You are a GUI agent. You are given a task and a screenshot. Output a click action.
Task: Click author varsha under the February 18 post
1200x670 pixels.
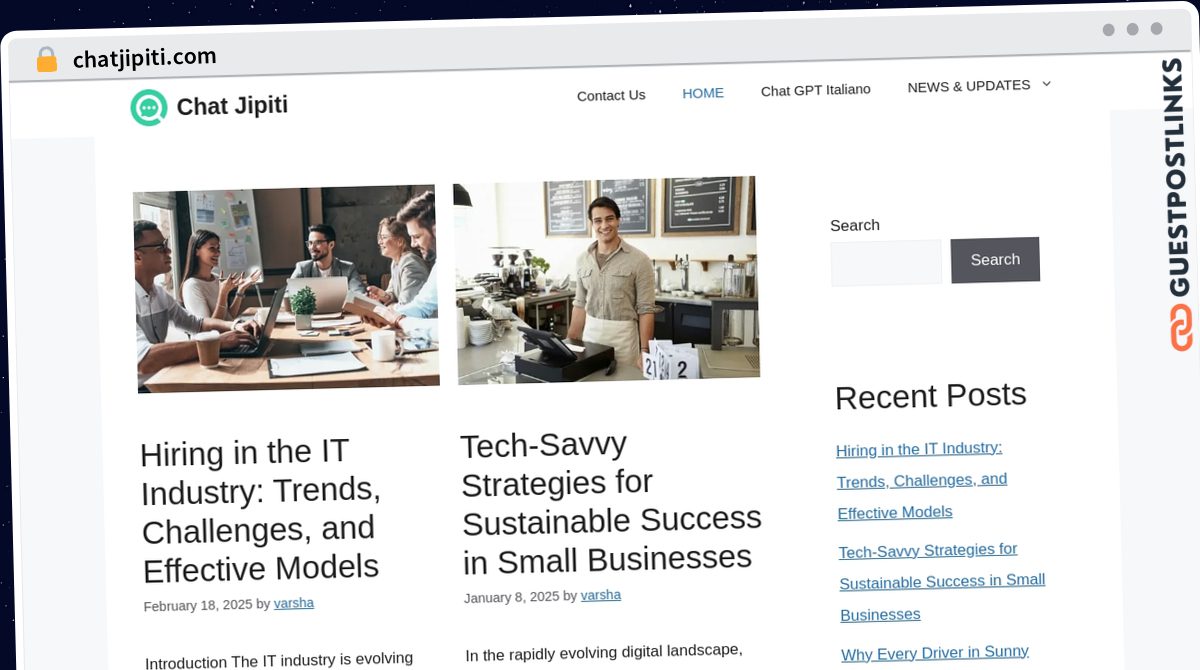[x=294, y=603]
